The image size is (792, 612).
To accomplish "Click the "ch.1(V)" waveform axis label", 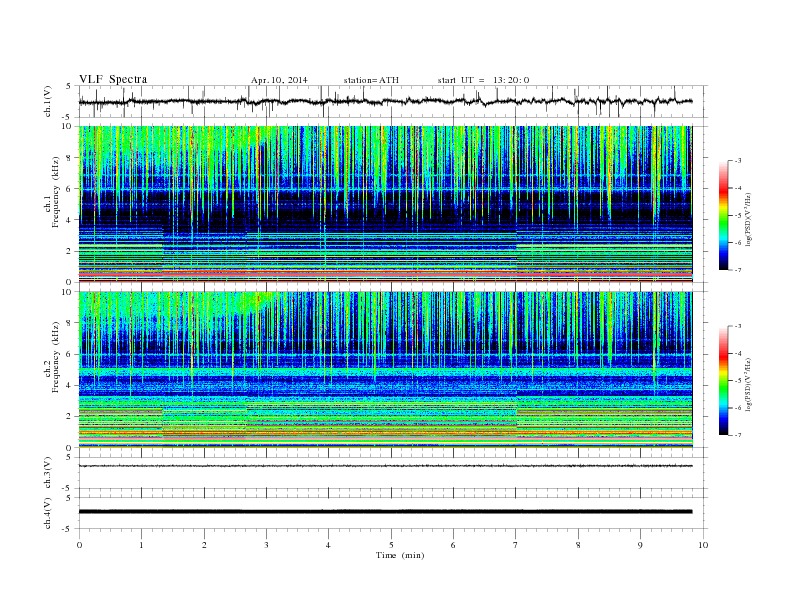I will pos(47,101).
